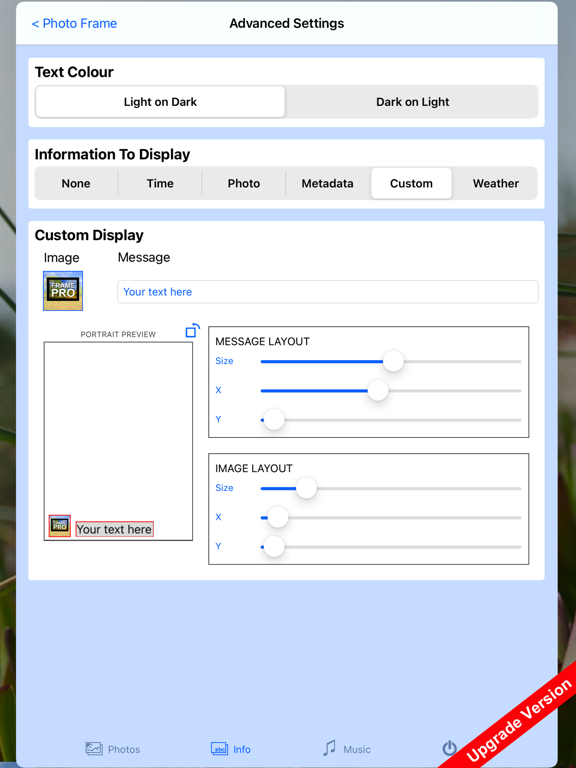The width and height of the screenshot is (576, 768).
Task: Go back to Photo Frame
Action: (74, 23)
